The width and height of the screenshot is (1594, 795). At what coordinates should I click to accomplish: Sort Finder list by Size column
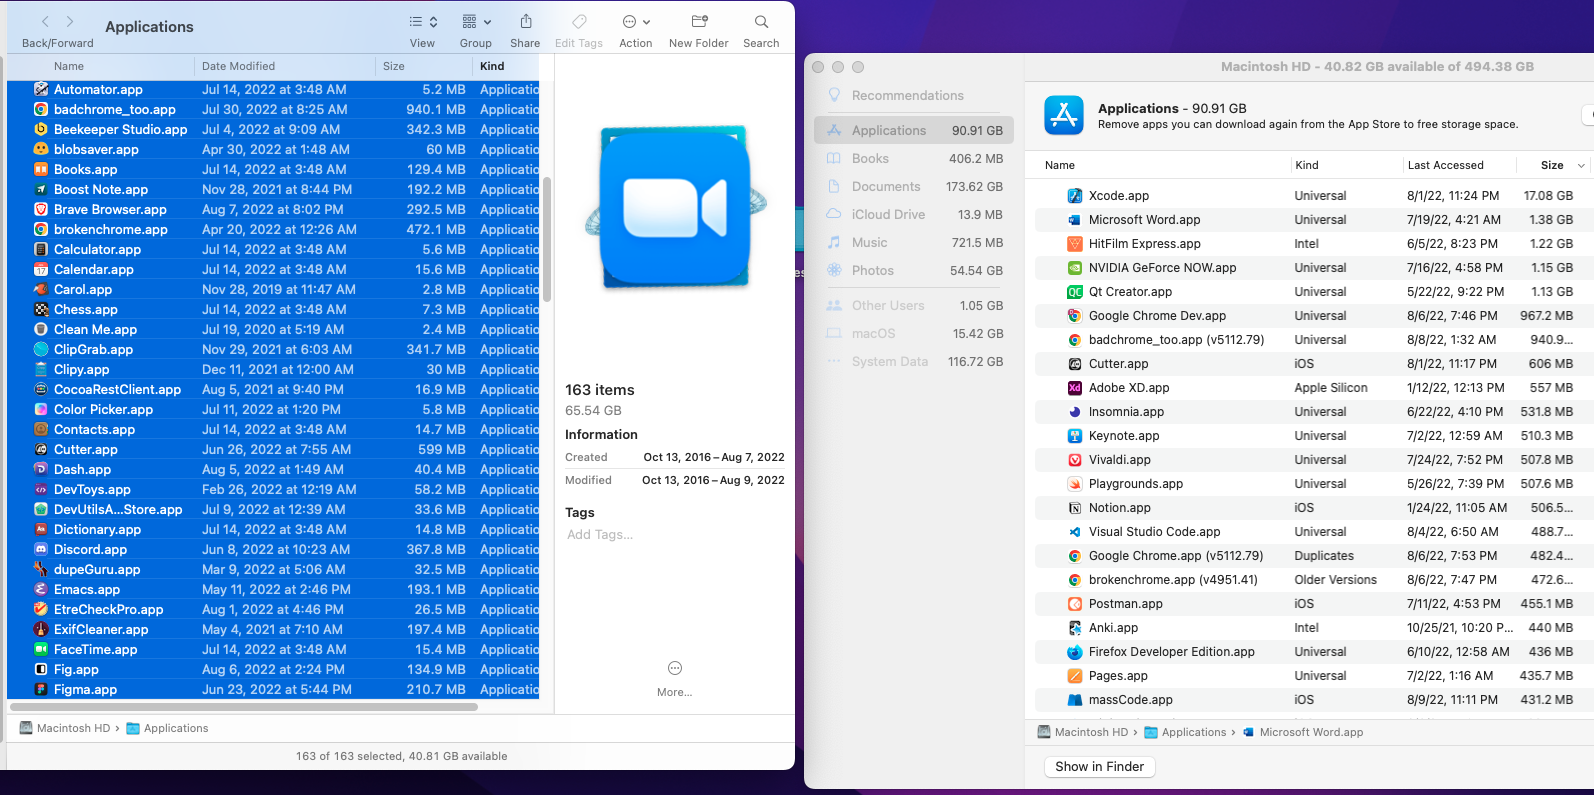click(x=394, y=66)
